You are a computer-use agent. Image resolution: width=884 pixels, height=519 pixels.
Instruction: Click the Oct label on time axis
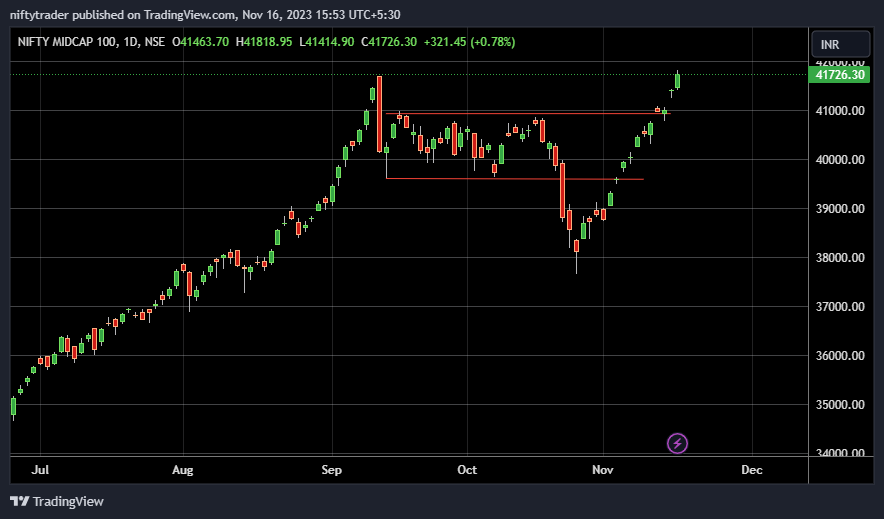(x=467, y=469)
